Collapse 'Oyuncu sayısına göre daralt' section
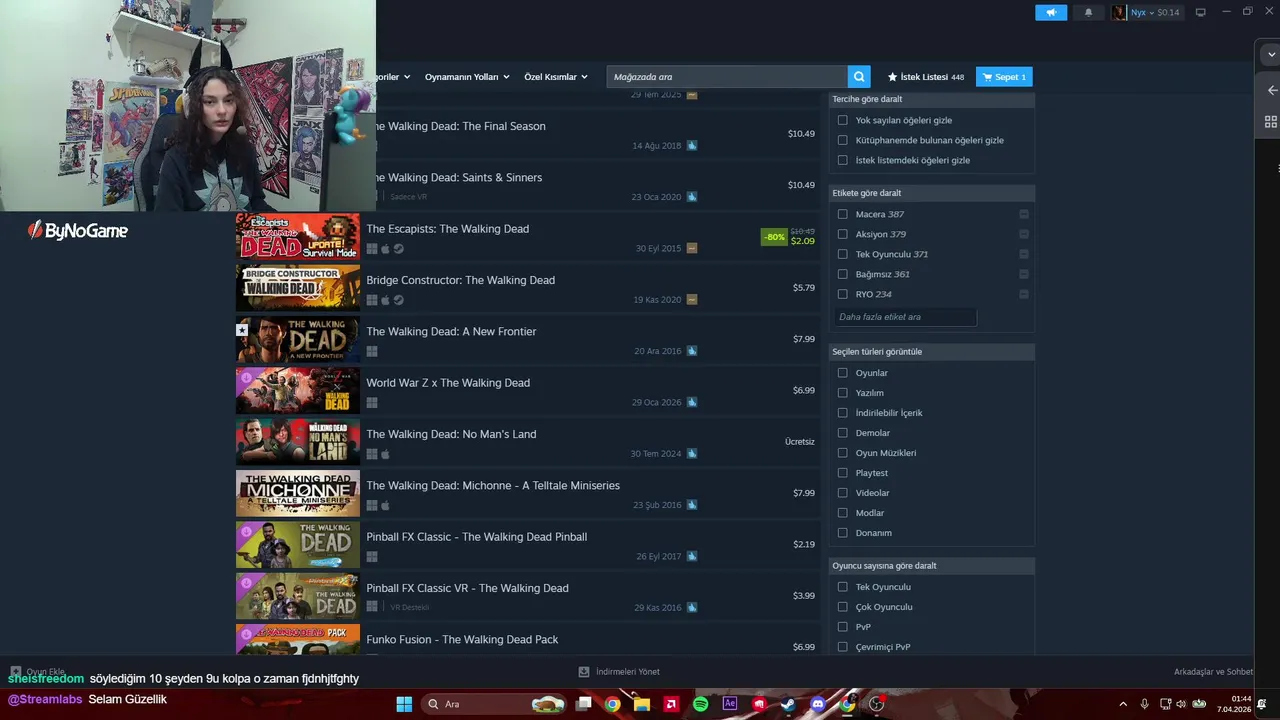The image size is (1280, 720). tap(932, 566)
